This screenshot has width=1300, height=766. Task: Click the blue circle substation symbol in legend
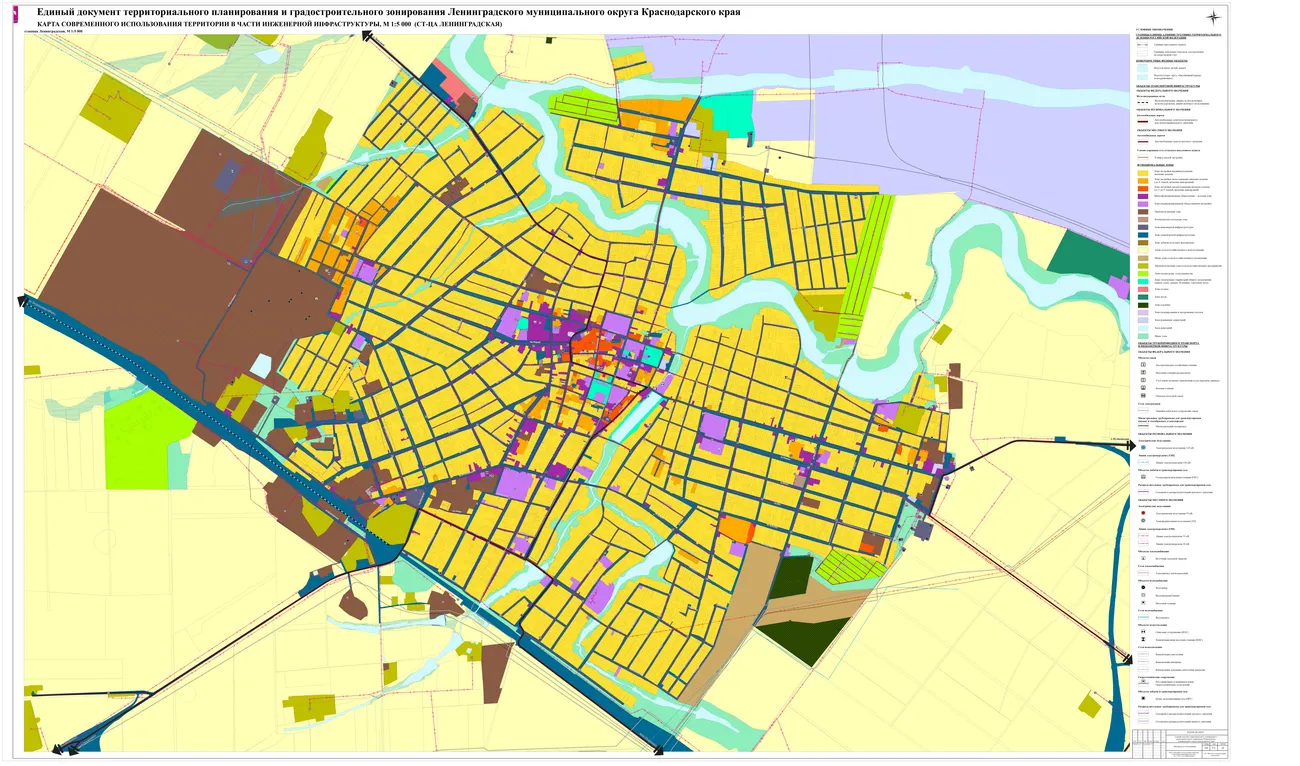(x=1143, y=448)
